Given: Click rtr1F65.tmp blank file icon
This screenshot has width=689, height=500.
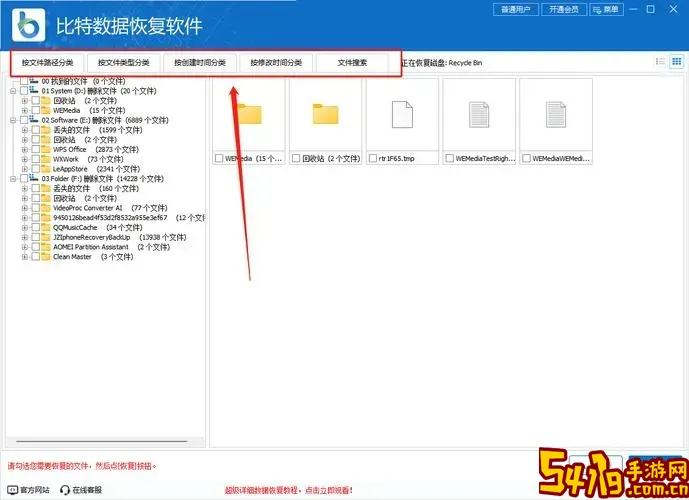Looking at the screenshot, I should click(x=402, y=114).
